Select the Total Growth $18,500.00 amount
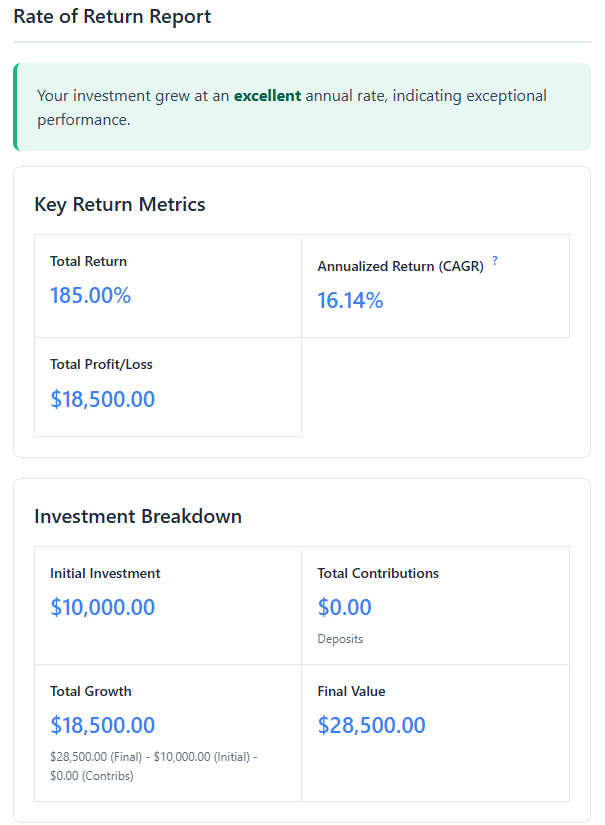The height and width of the screenshot is (825, 605). [103, 725]
